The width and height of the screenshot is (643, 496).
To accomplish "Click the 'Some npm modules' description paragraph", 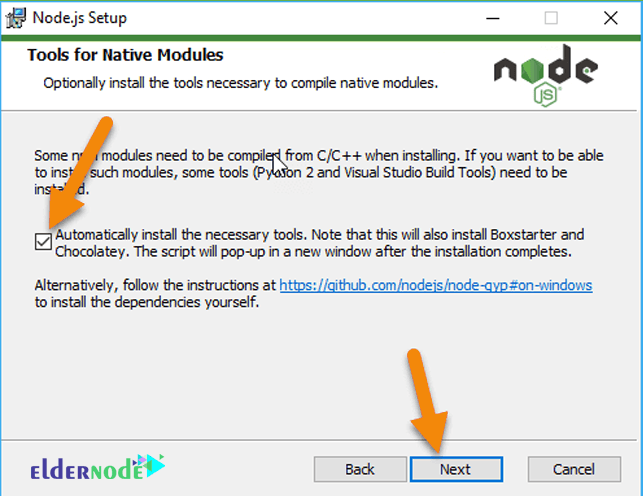I will pos(319,172).
